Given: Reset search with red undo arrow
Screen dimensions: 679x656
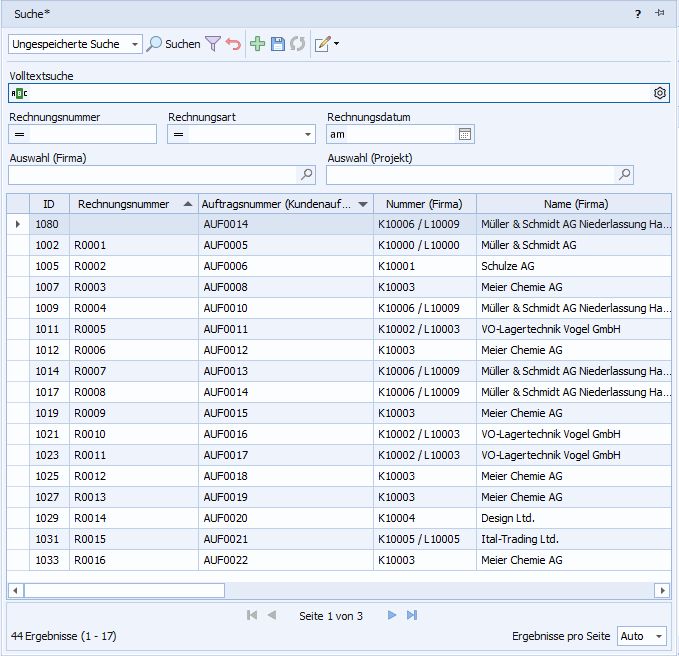Looking at the screenshot, I should (233, 44).
